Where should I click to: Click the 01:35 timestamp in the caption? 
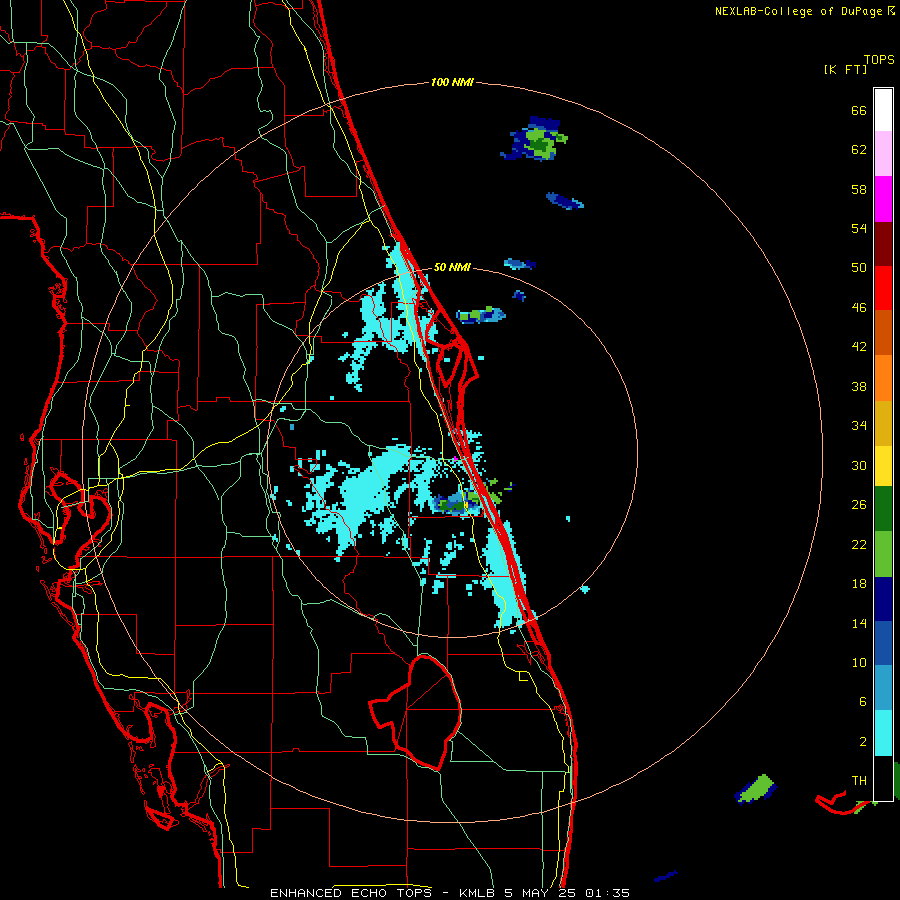coord(607,893)
